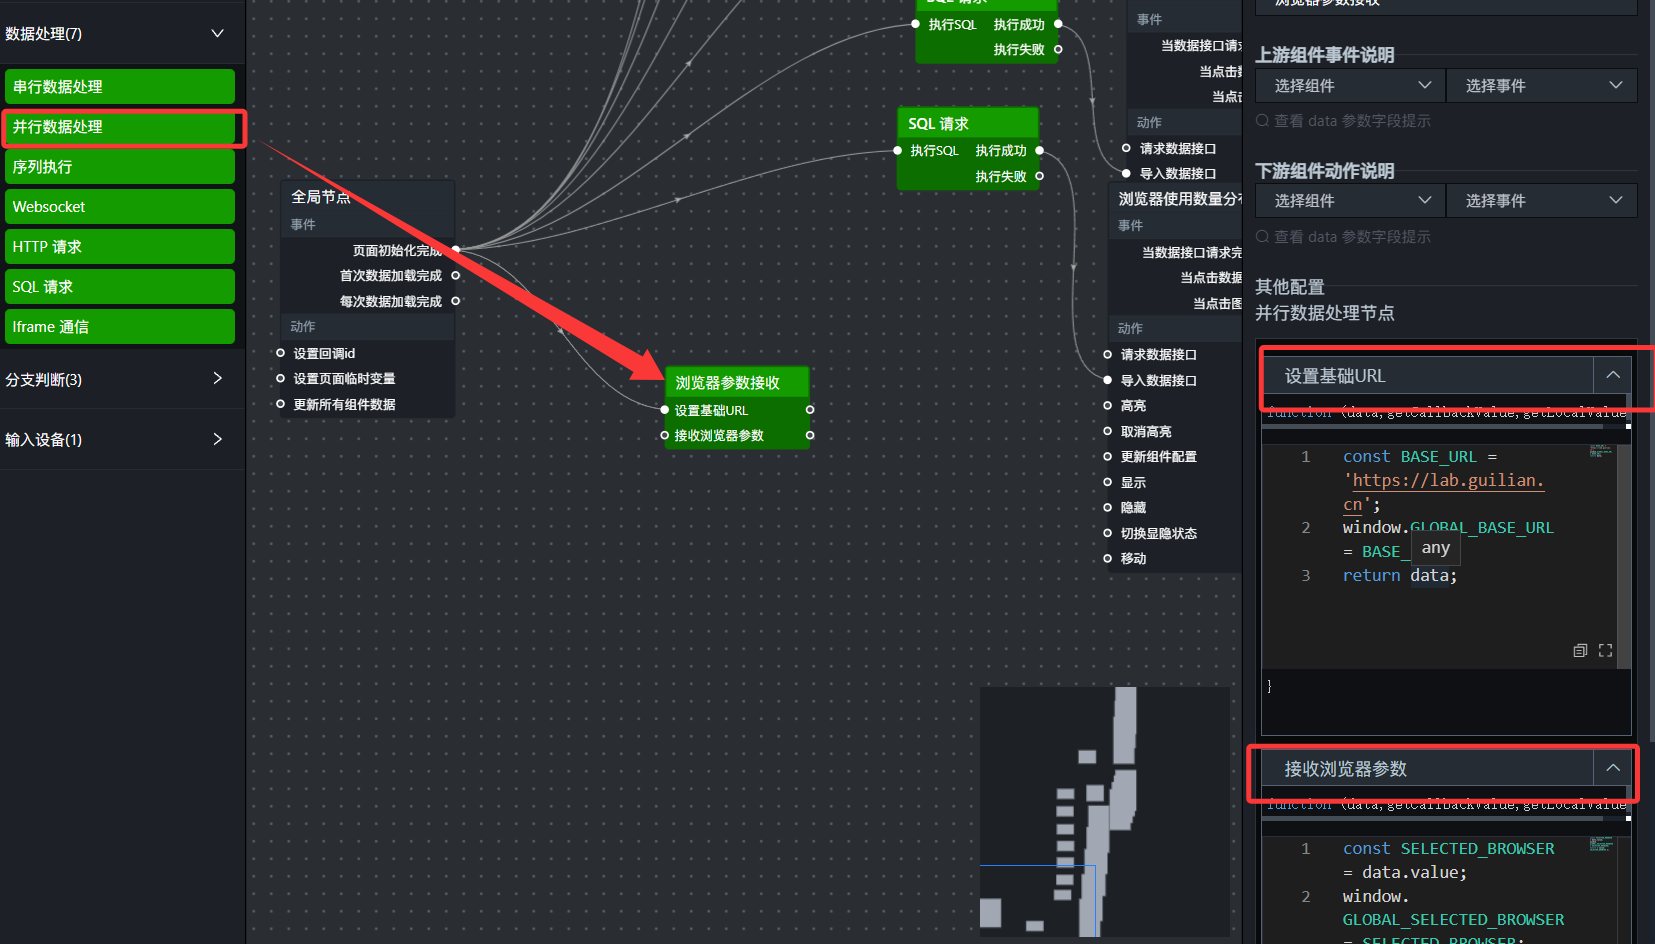The image size is (1655, 944).
Task: Click the 更新组件配置 action port
Action: pyautogui.click(x=1108, y=457)
